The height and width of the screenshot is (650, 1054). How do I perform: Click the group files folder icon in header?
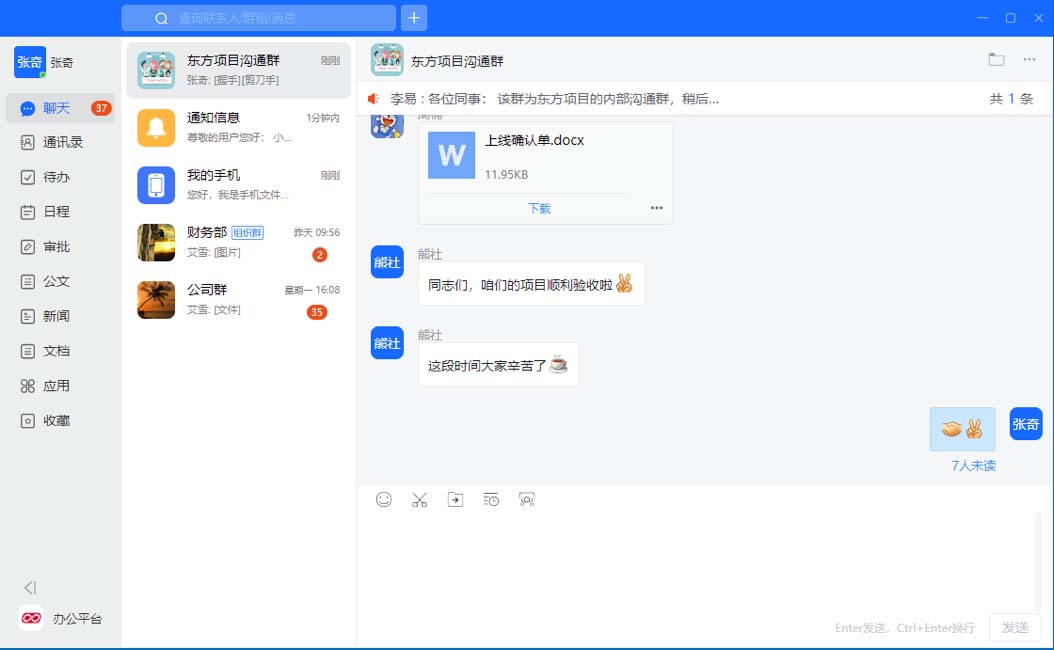pos(996,59)
